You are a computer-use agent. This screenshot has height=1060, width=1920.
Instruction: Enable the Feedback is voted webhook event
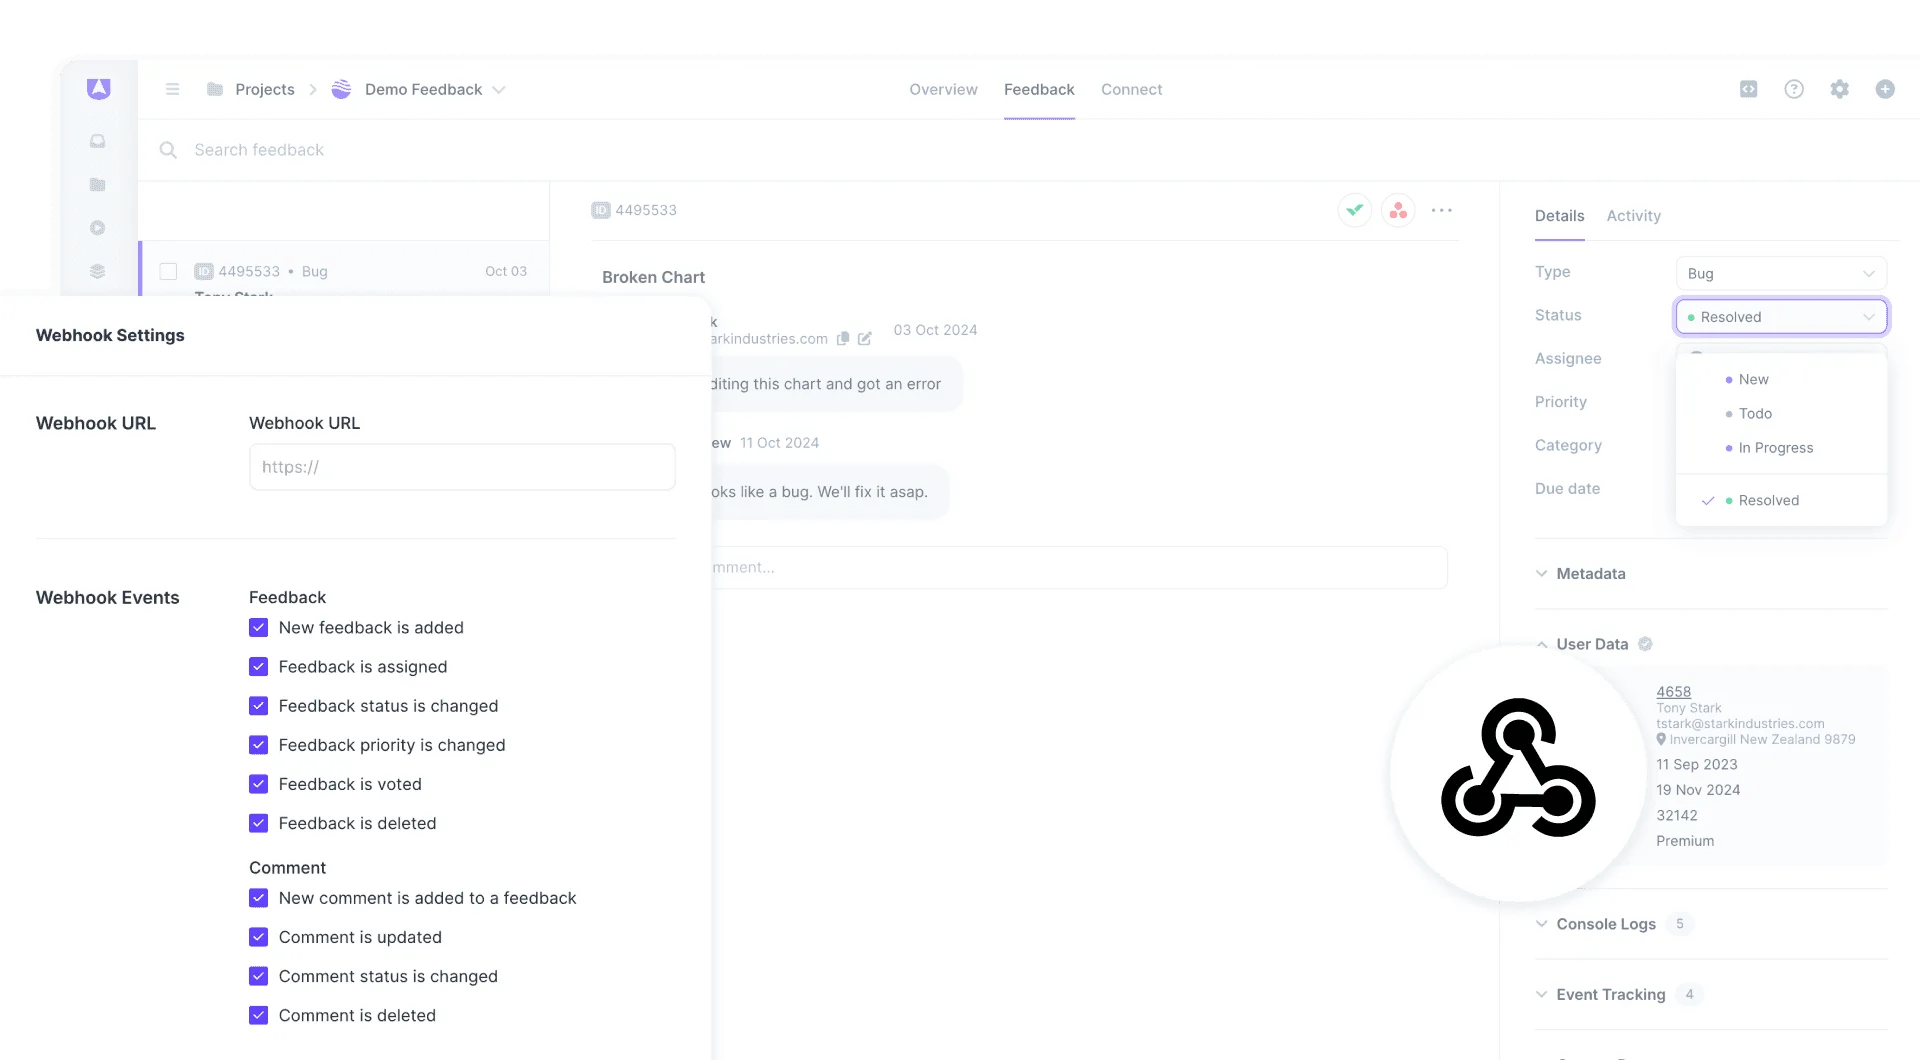[x=258, y=784]
